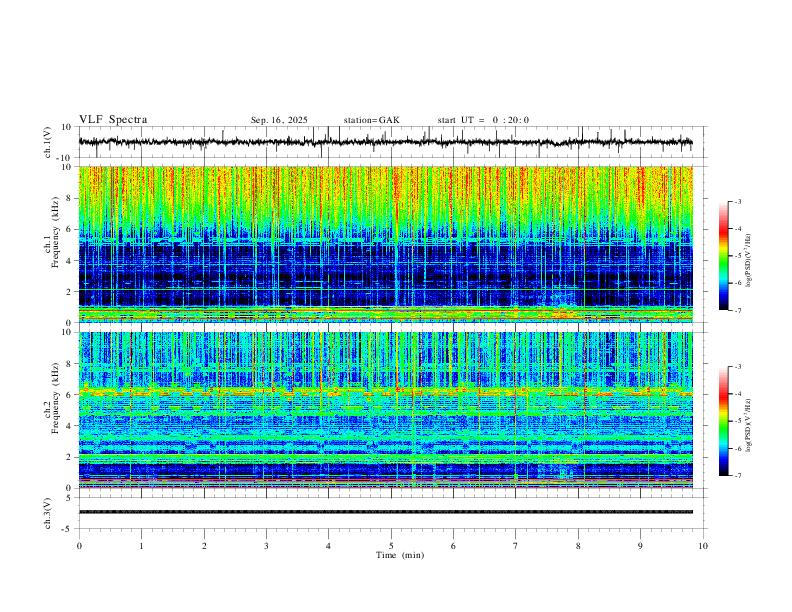Click the "-3" label on the upper colorbar
Screen dimensions: 792x612
(x=738, y=201)
